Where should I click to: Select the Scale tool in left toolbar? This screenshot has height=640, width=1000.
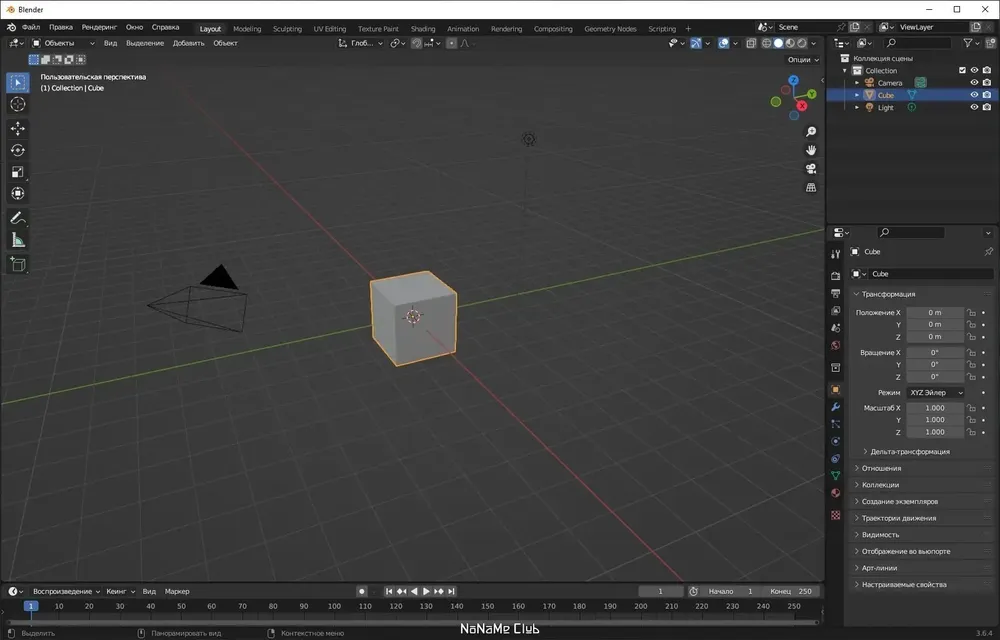(x=17, y=172)
